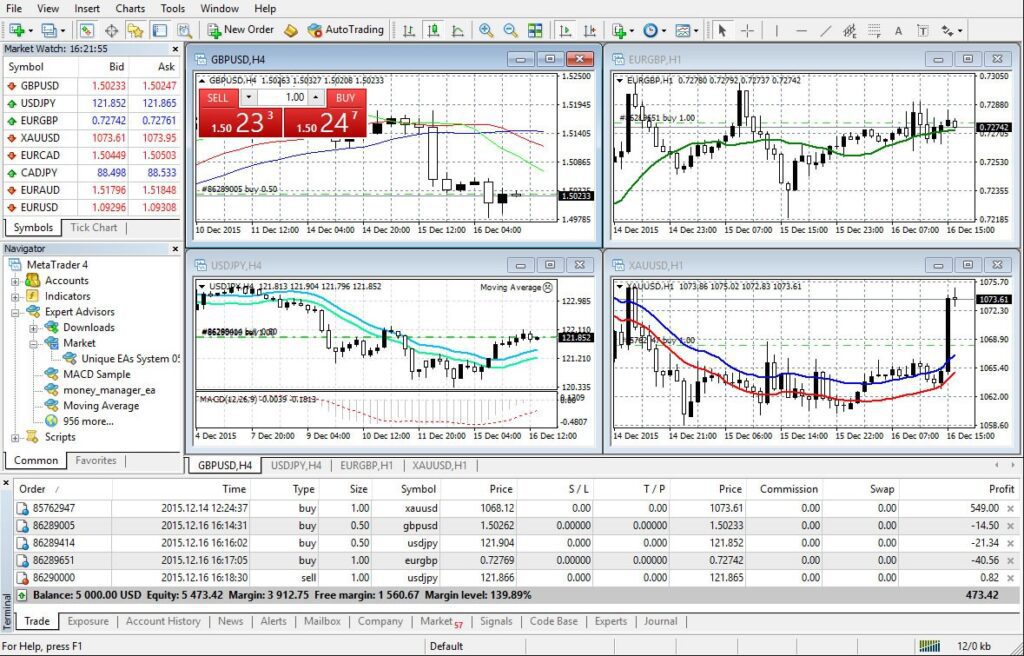Switch to the Account History tab

coord(163,621)
